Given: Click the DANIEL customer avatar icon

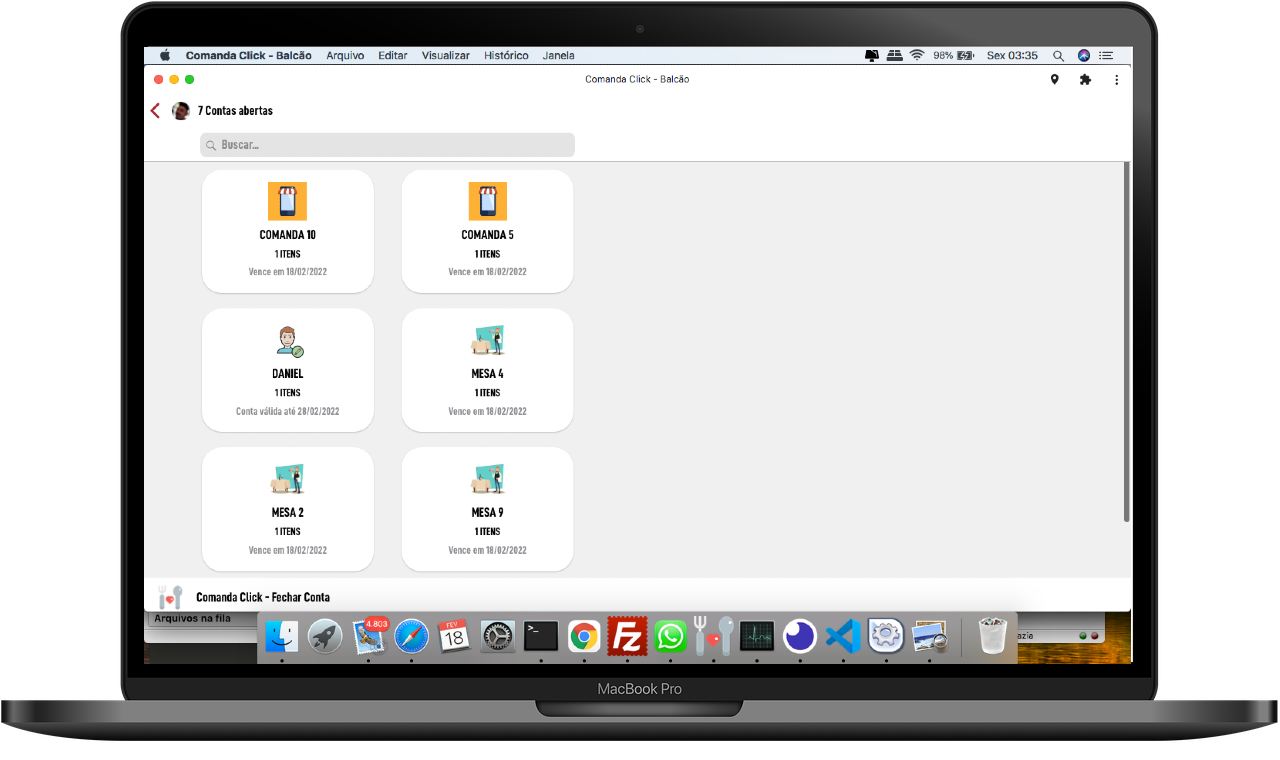Looking at the screenshot, I should coord(288,341).
